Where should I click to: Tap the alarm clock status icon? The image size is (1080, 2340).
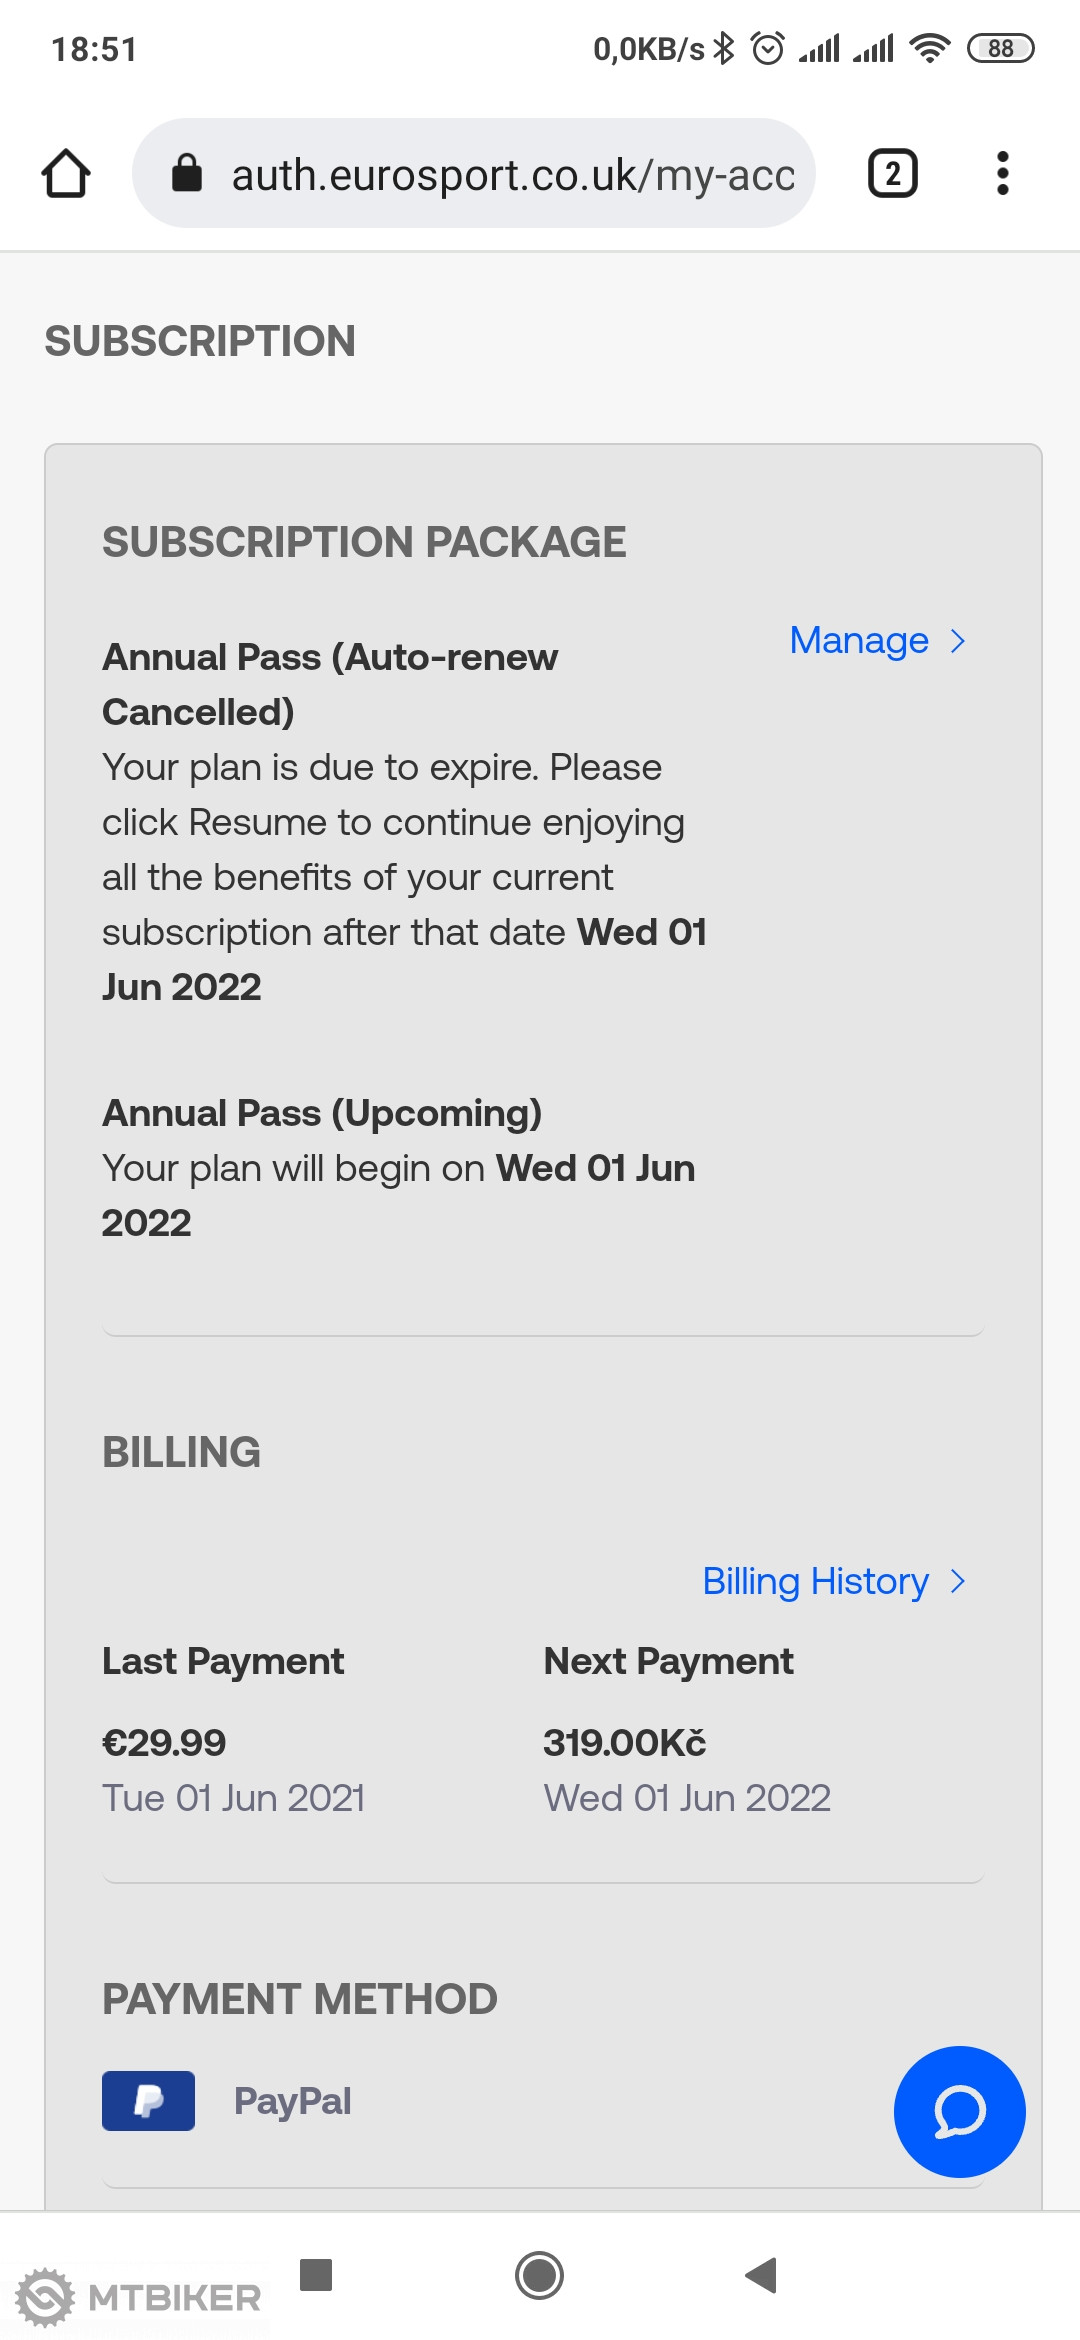tap(767, 48)
